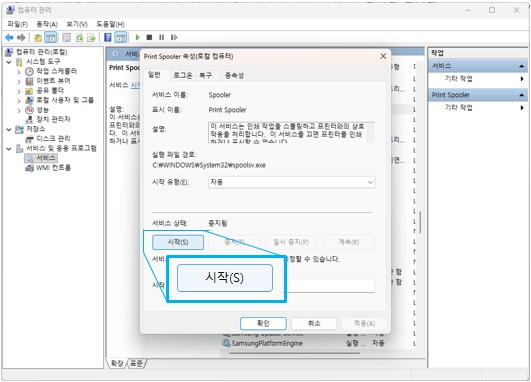
Task: Toggle the show/hide action pane icon
Action: 121,38
